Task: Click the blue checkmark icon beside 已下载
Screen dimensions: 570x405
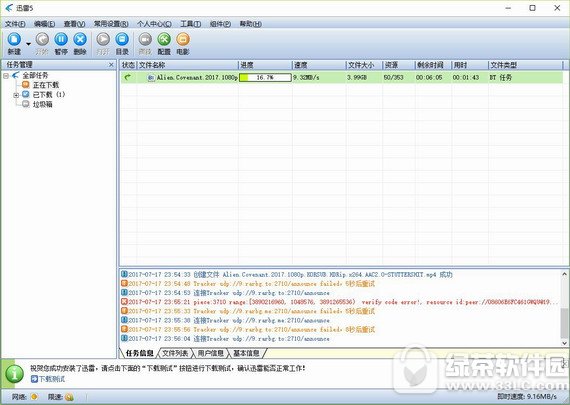Action: 25,95
